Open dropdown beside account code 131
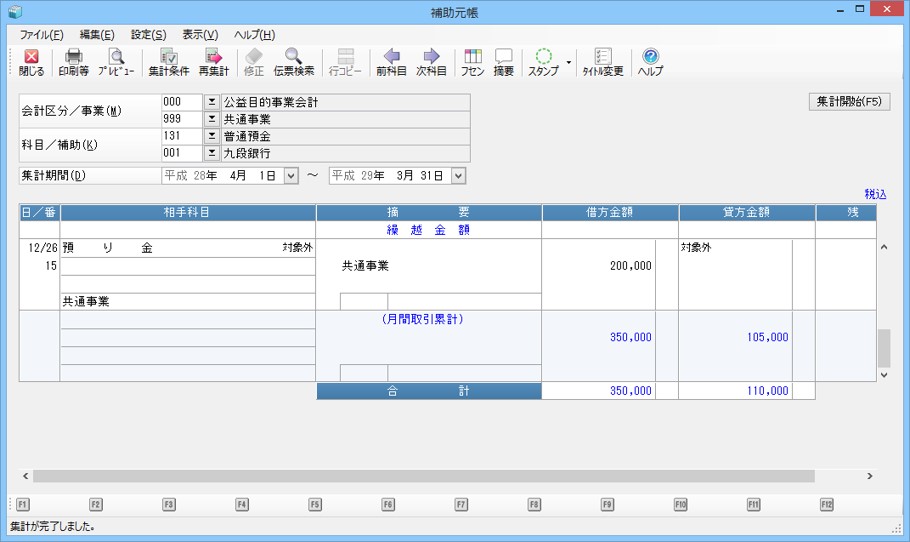 [x=211, y=136]
